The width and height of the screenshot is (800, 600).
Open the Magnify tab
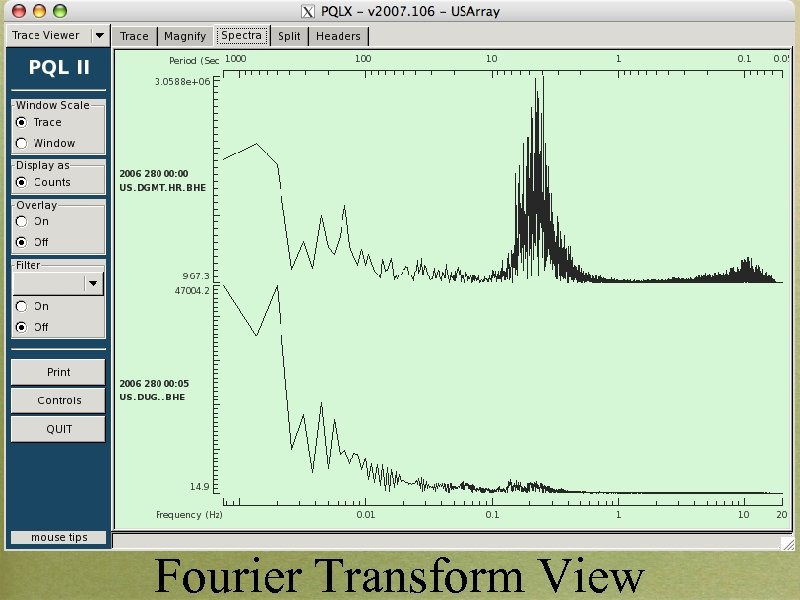185,35
